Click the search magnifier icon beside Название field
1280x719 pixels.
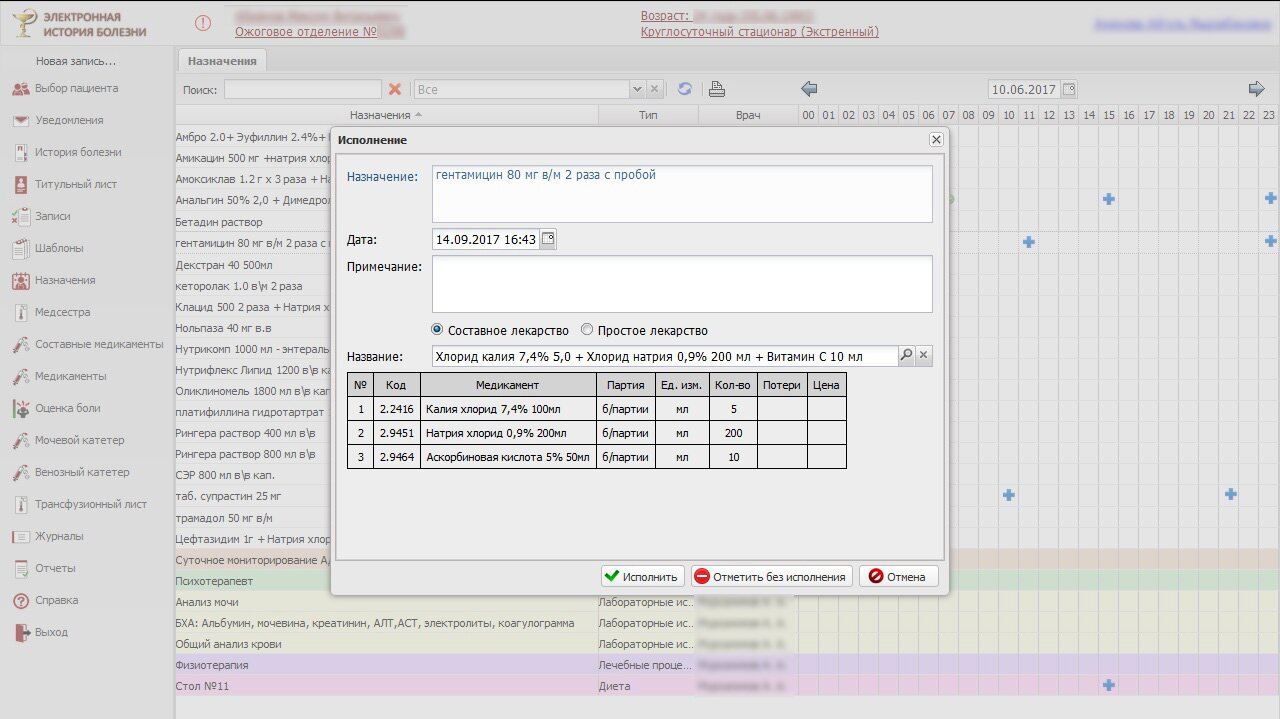coord(906,356)
